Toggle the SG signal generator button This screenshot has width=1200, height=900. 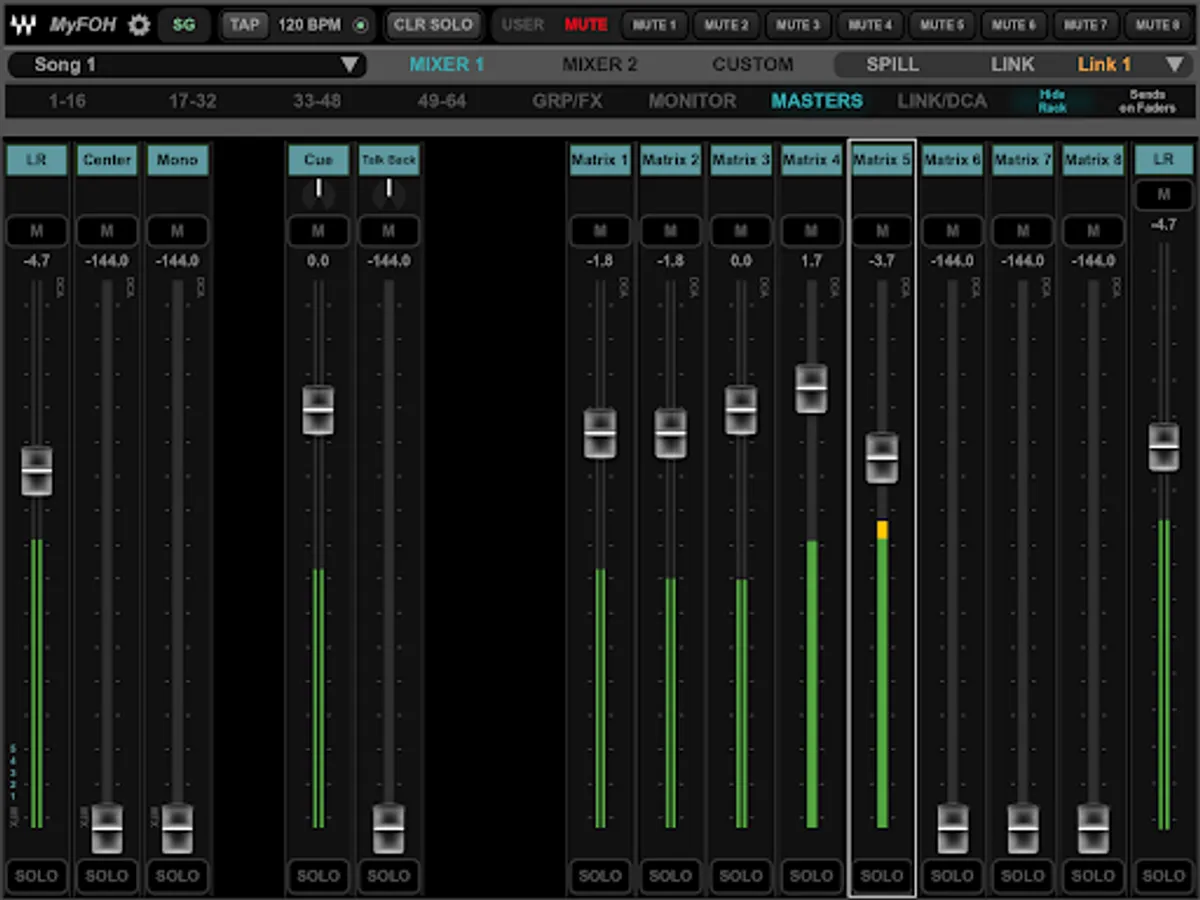tap(184, 25)
